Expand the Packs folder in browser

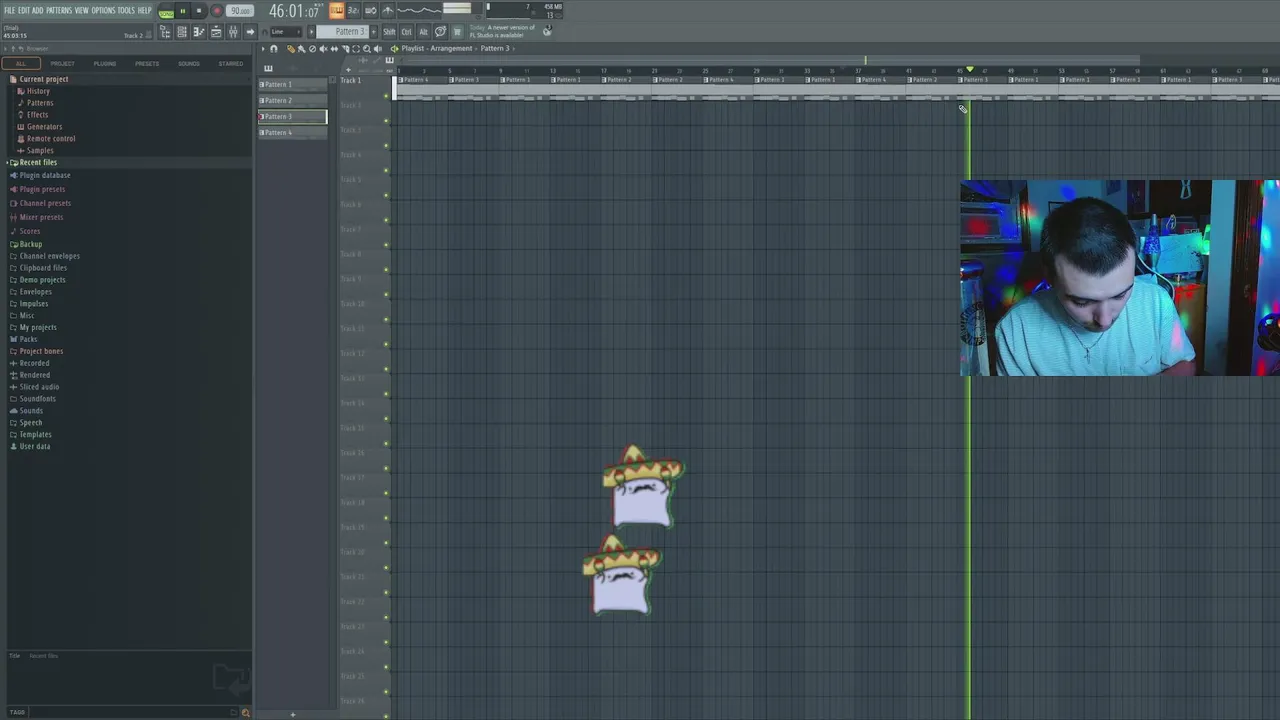pyautogui.click(x=28, y=339)
